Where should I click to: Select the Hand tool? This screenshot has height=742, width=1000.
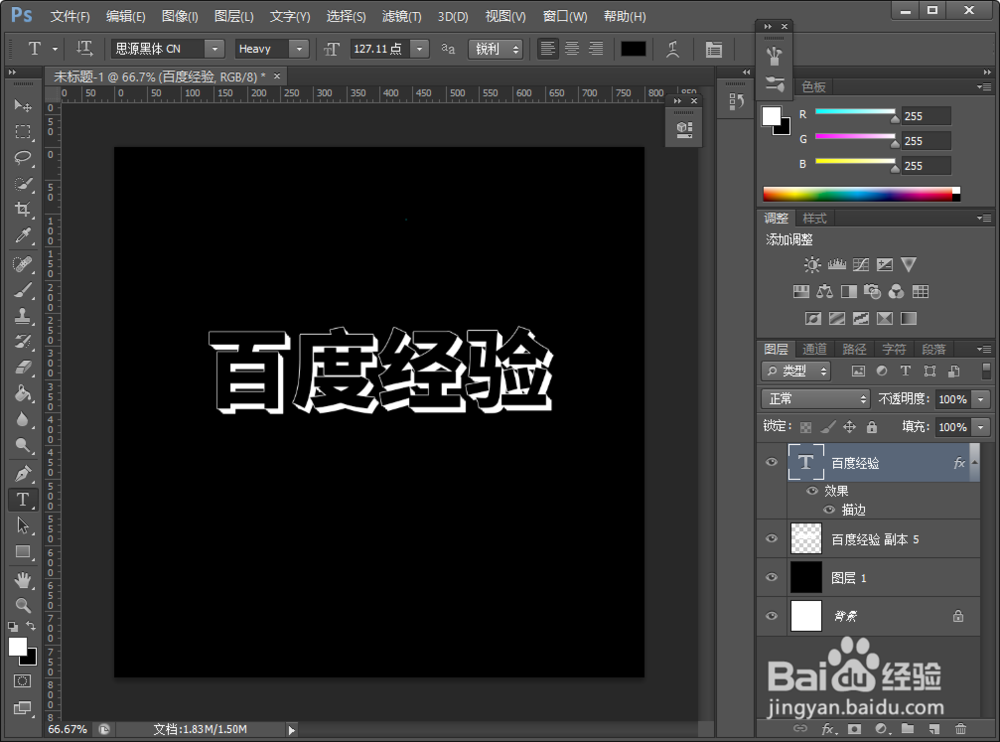pos(23,580)
